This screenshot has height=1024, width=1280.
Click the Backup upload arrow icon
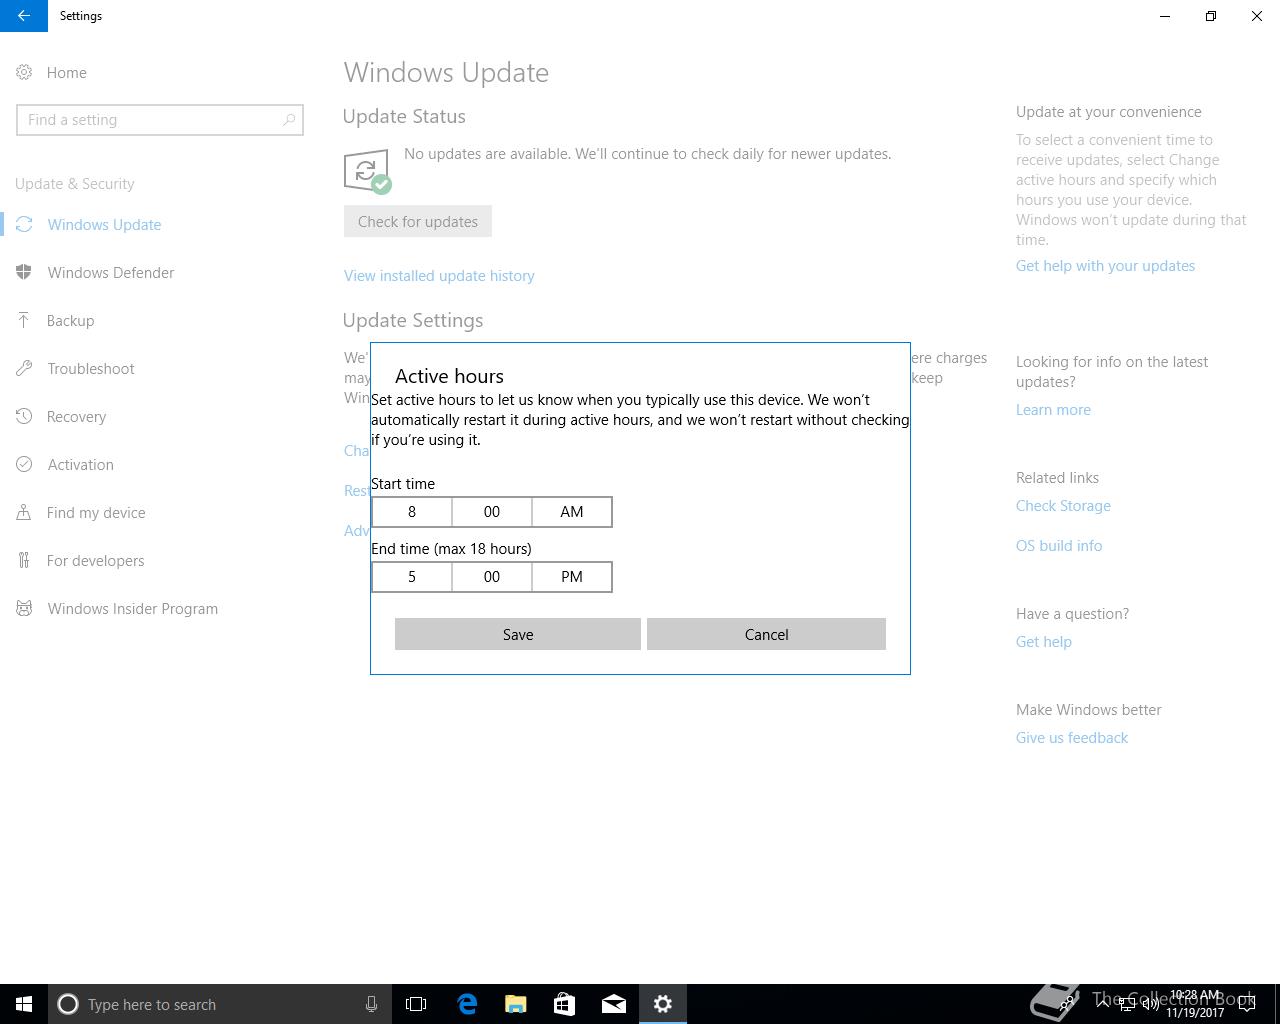coord(24,320)
